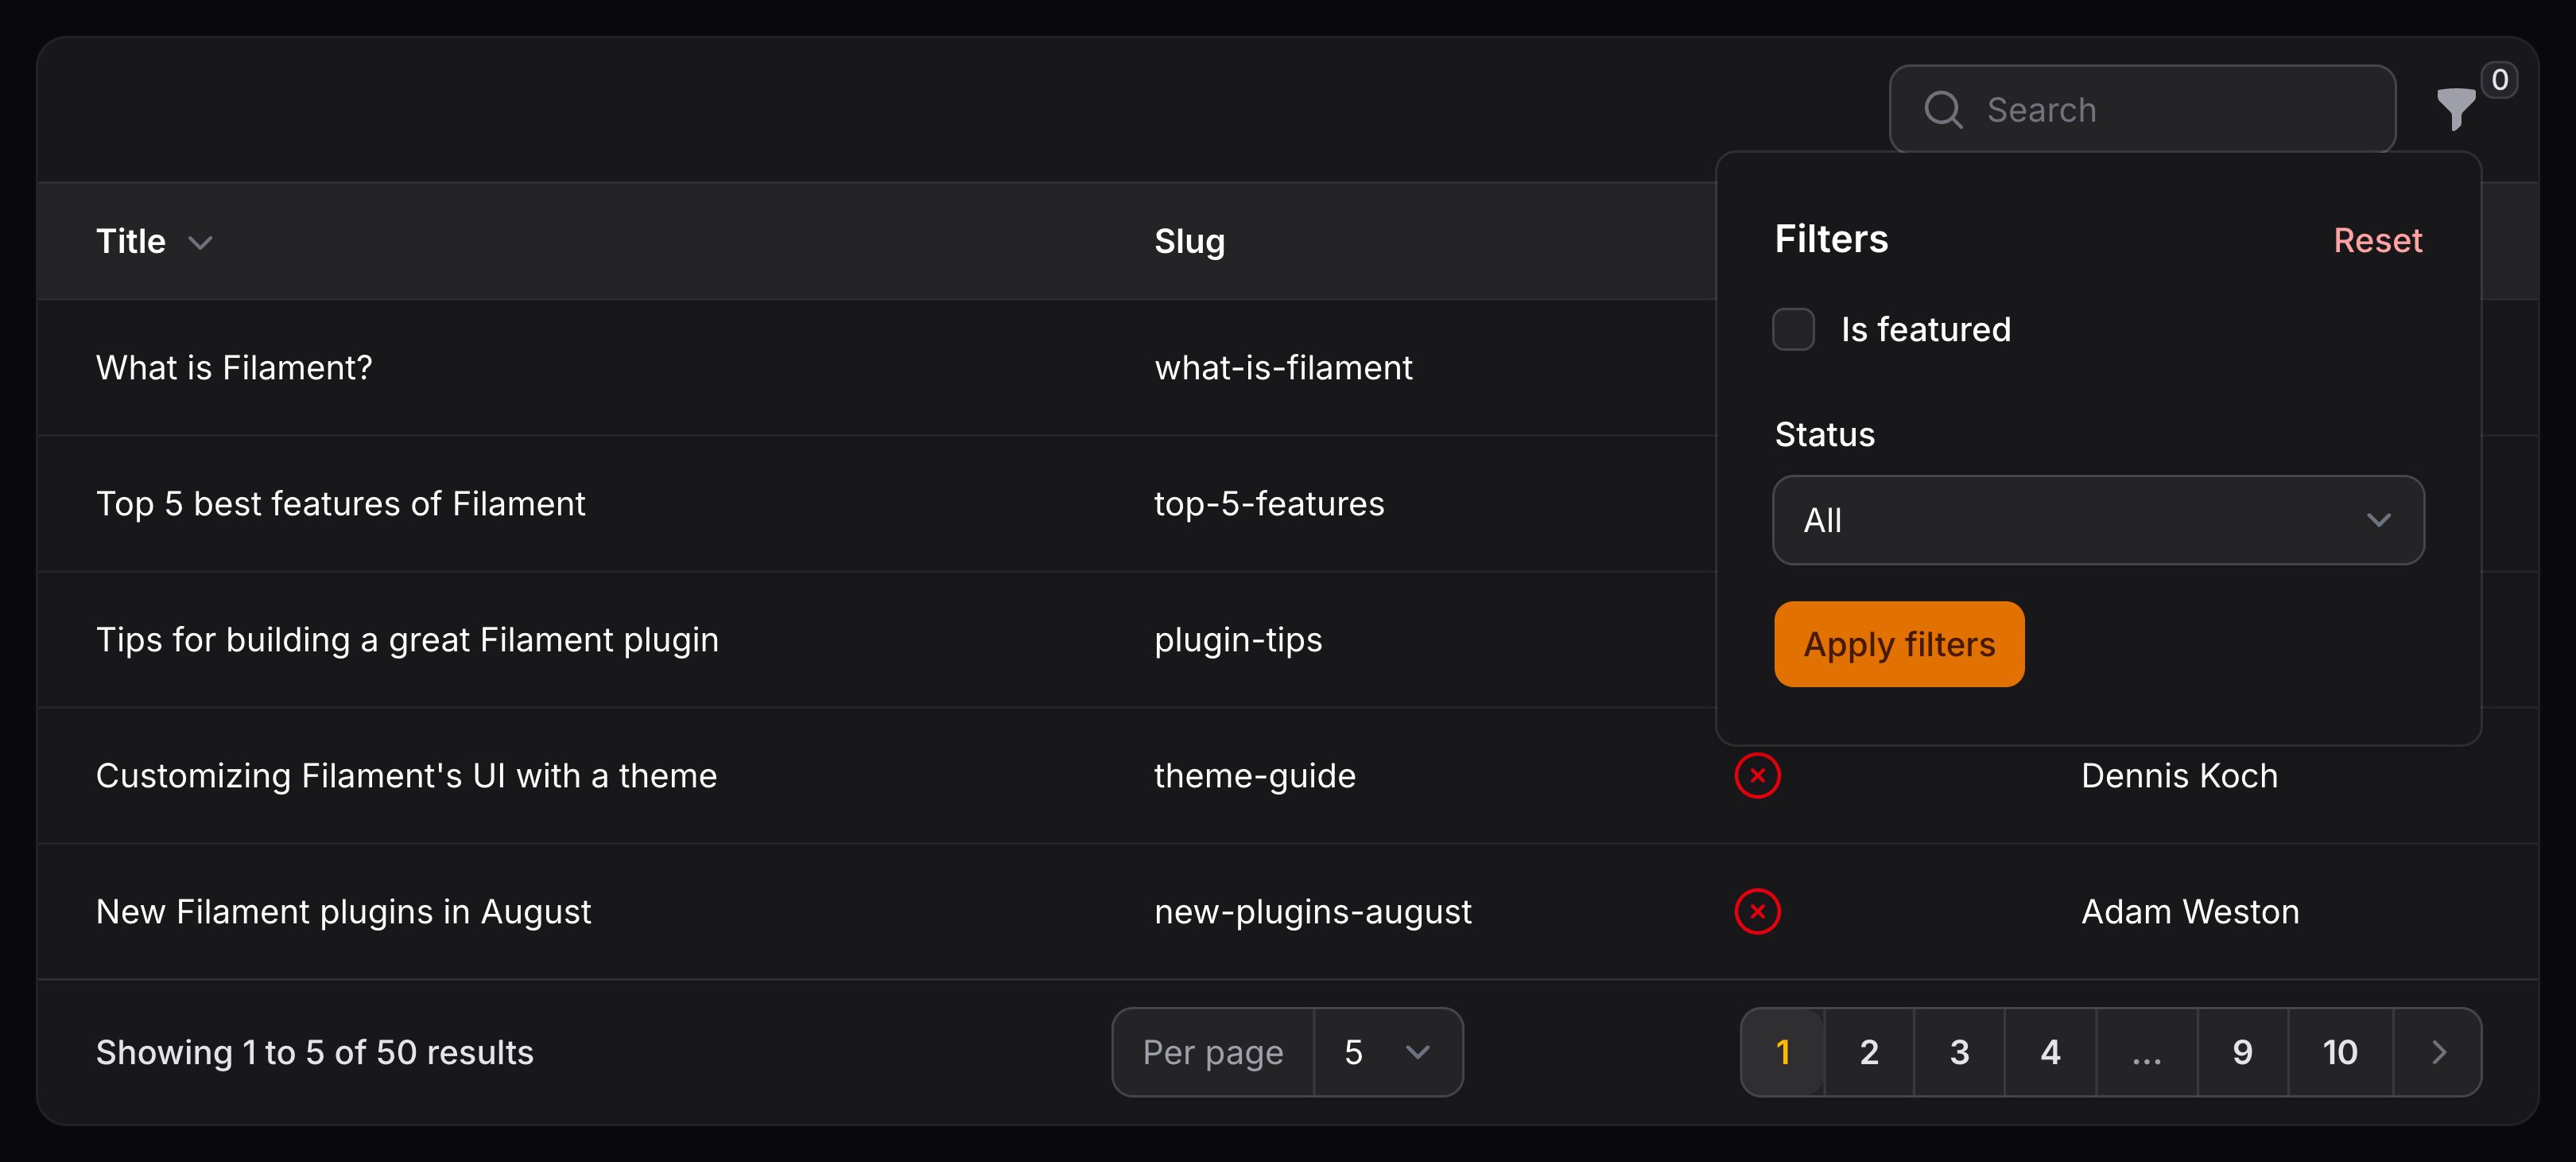The image size is (2576, 1162).
Task: Open the What is Filament? row
Action: pyautogui.click(x=234, y=368)
